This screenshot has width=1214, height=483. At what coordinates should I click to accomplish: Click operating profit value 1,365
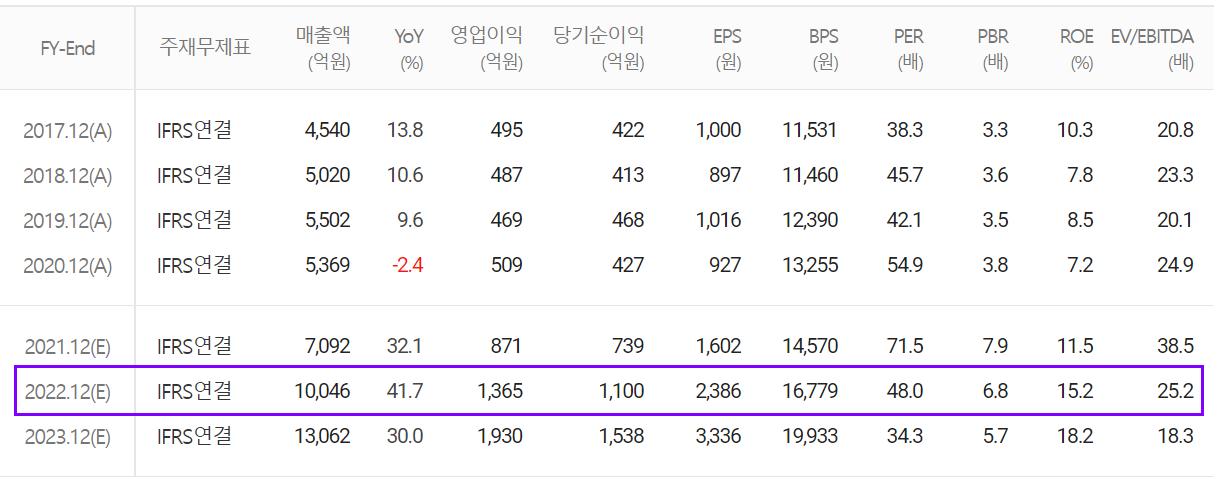pos(500,392)
